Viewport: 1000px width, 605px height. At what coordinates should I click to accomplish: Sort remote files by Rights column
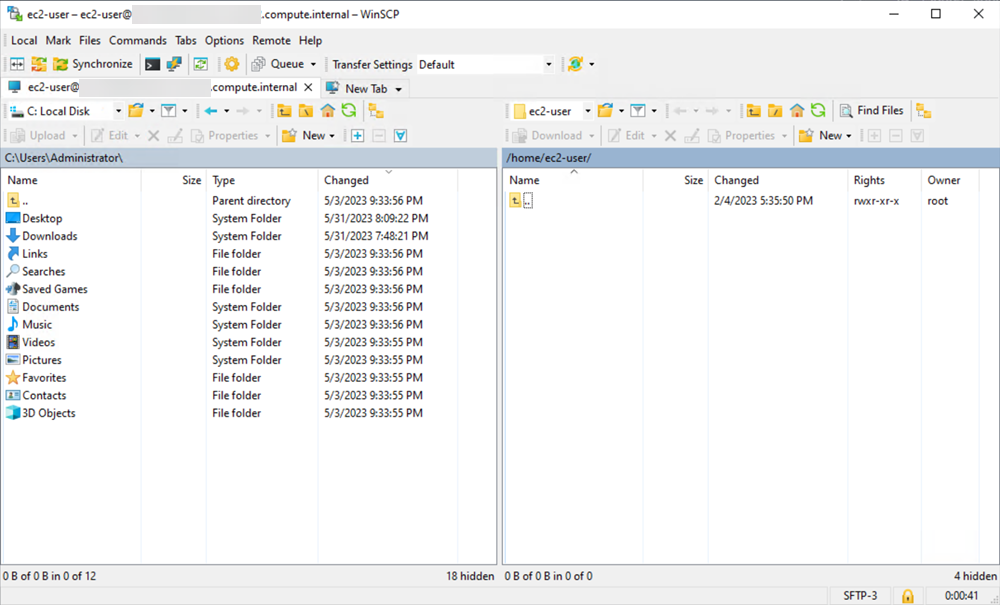tap(884, 180)
